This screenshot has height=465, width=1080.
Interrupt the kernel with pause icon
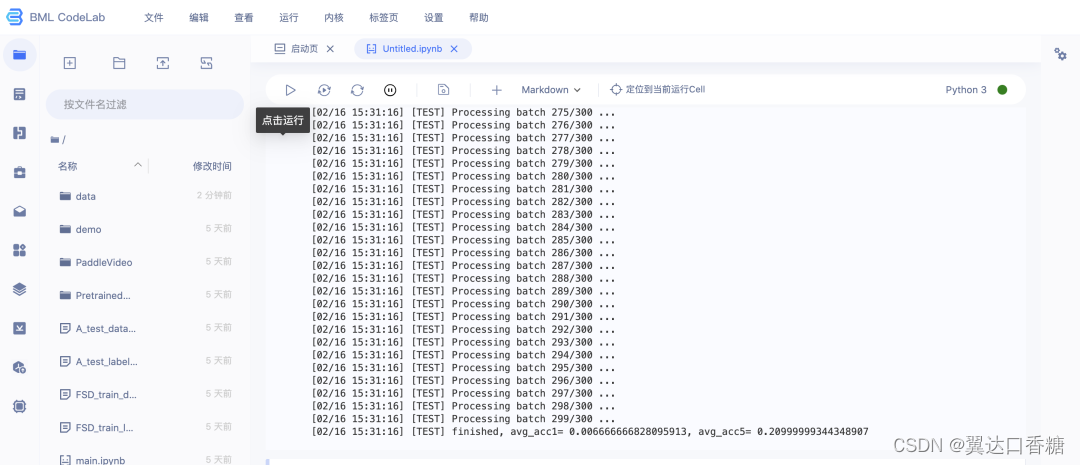[x=390, y=90]
